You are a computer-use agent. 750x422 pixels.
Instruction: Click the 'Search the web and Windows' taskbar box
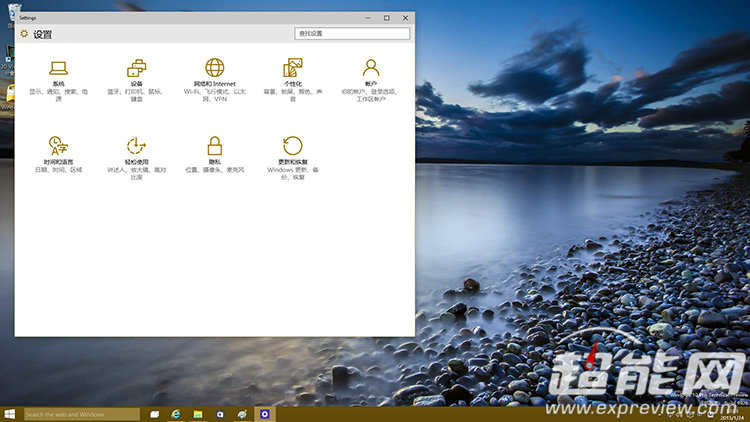pyautogui.click(x=81, y=414)
